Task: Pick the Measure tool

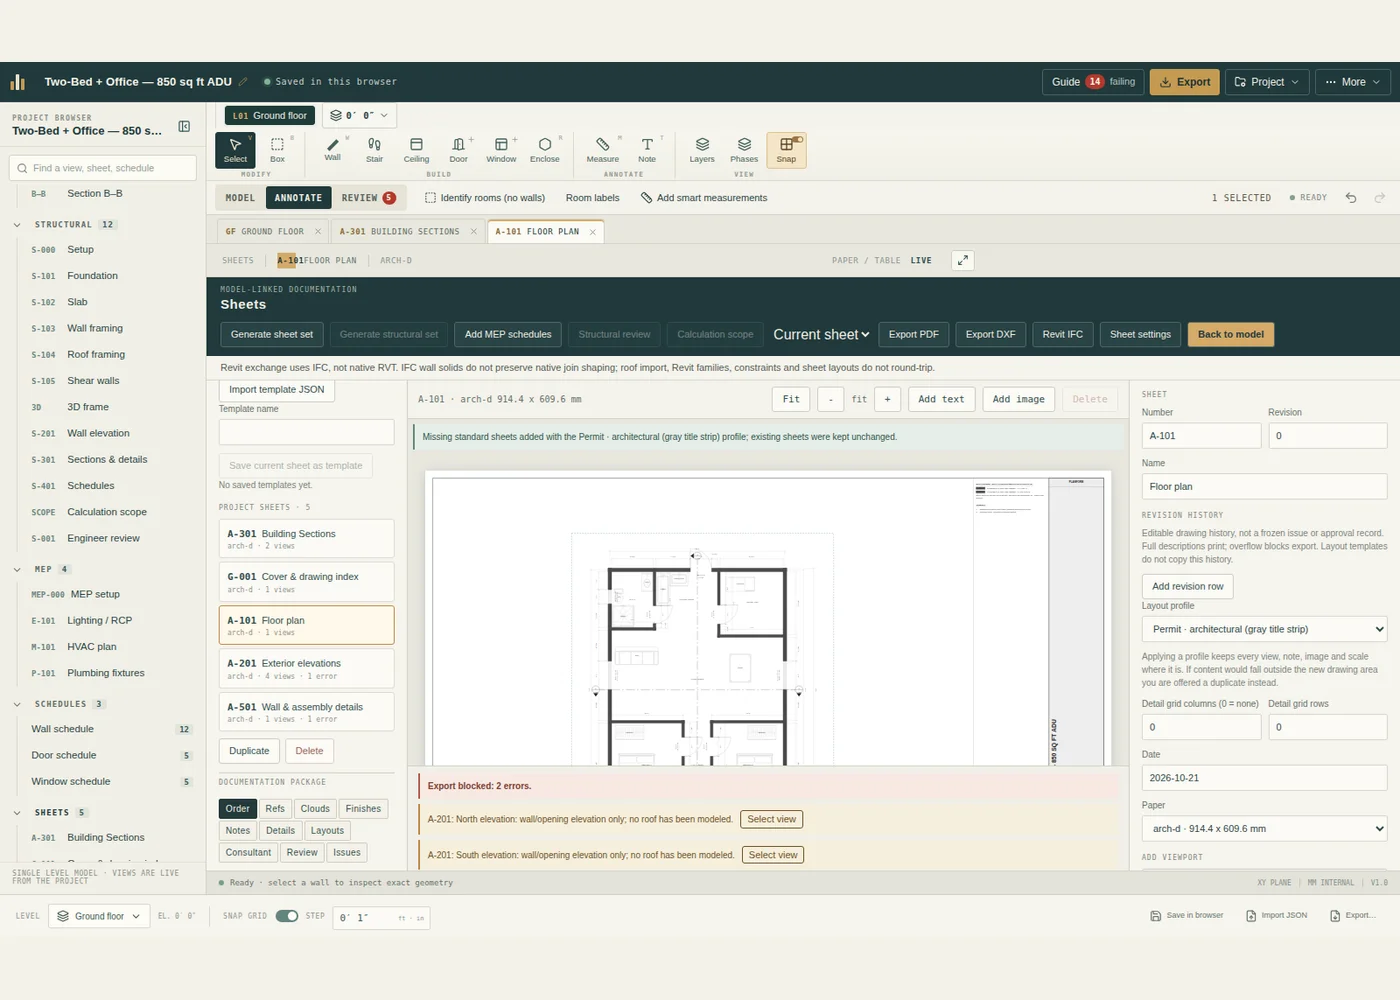Action: [x=602, y=149]
